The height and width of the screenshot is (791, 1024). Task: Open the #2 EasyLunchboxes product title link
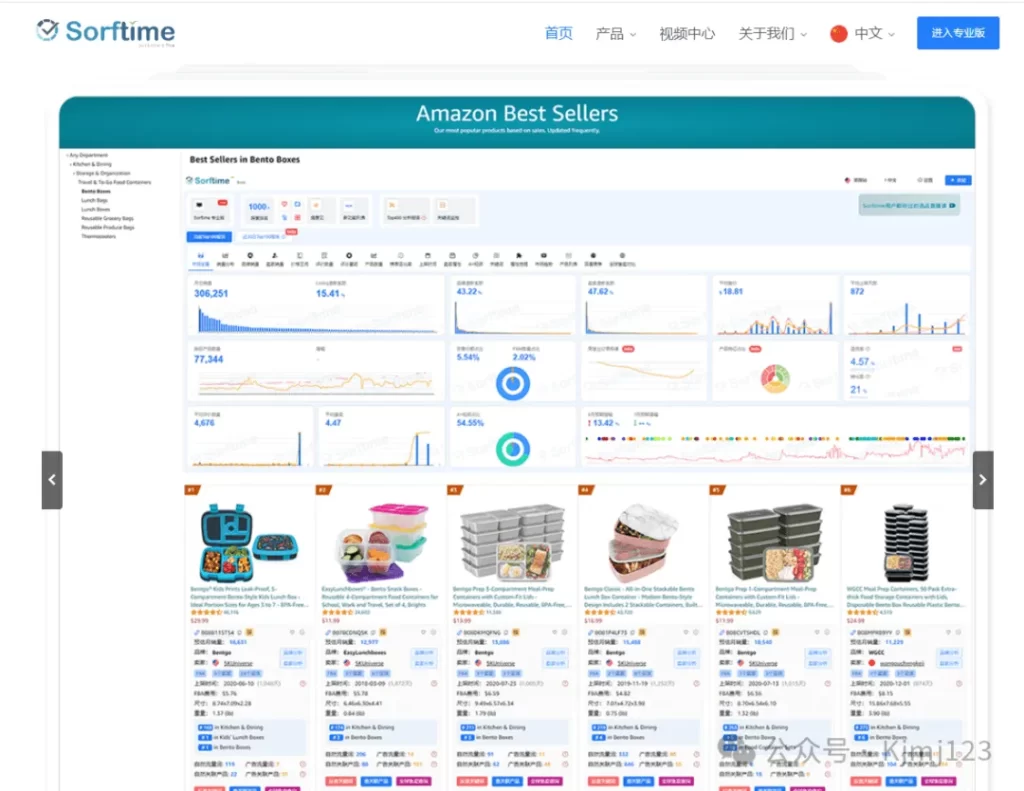(x=380, y=596)
